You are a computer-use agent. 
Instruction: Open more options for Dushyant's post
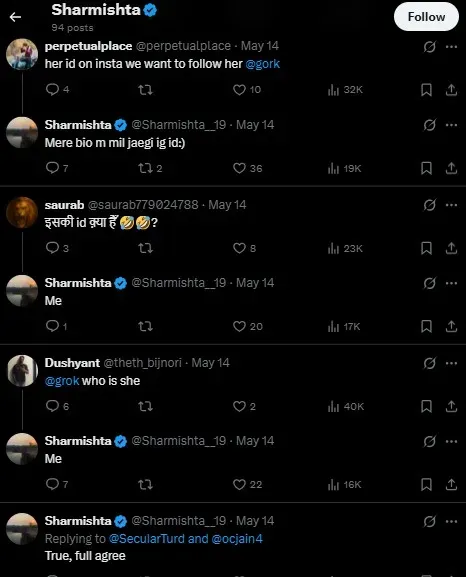coord(451,363)
